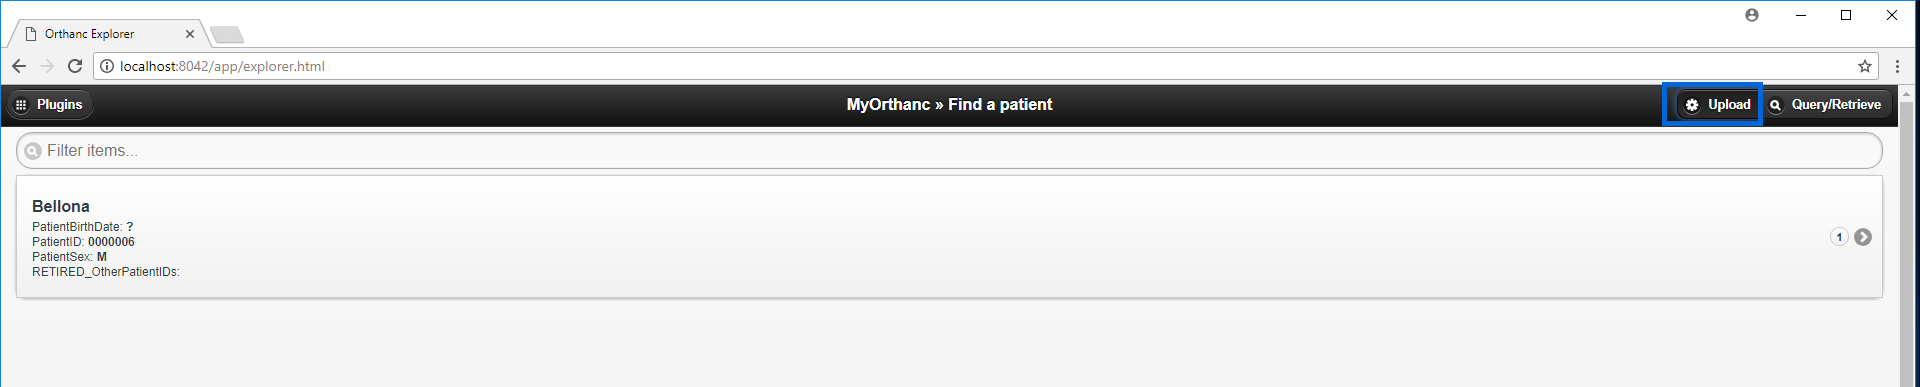Reload the page with refresh icon
The height and width of the screenshot is (387, 1920).
pyautogui.click(x=75, y=66)
